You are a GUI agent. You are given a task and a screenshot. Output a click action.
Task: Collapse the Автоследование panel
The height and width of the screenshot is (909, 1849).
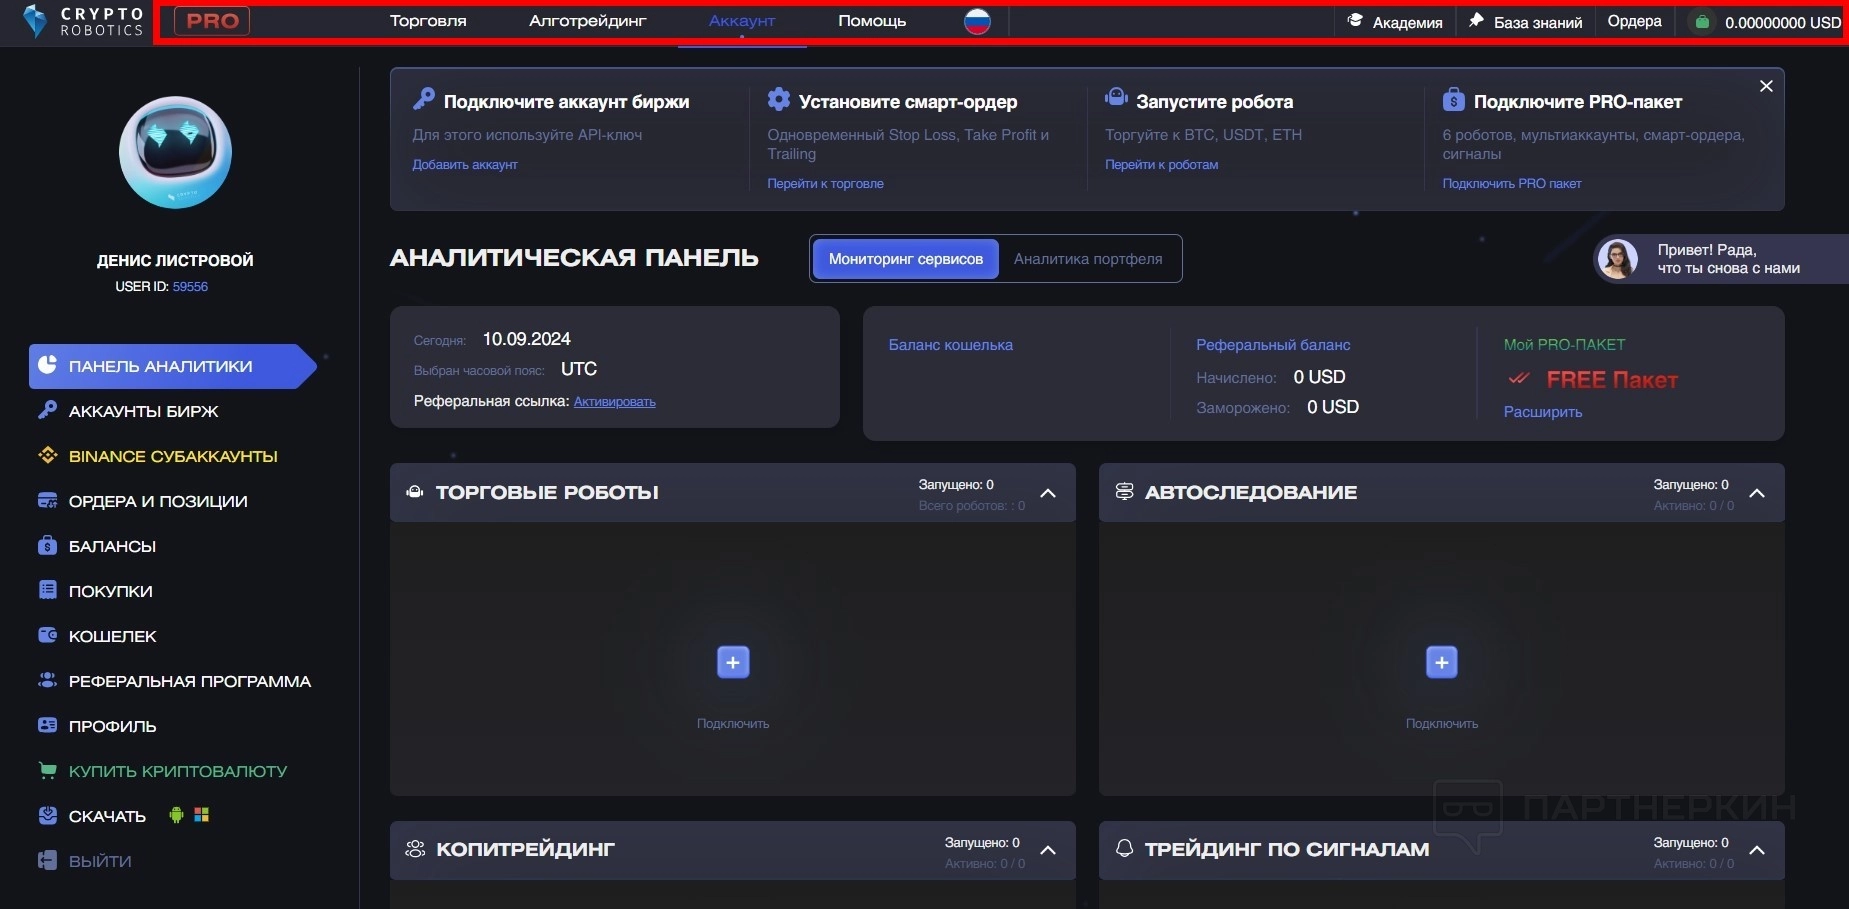[1757, 493]
